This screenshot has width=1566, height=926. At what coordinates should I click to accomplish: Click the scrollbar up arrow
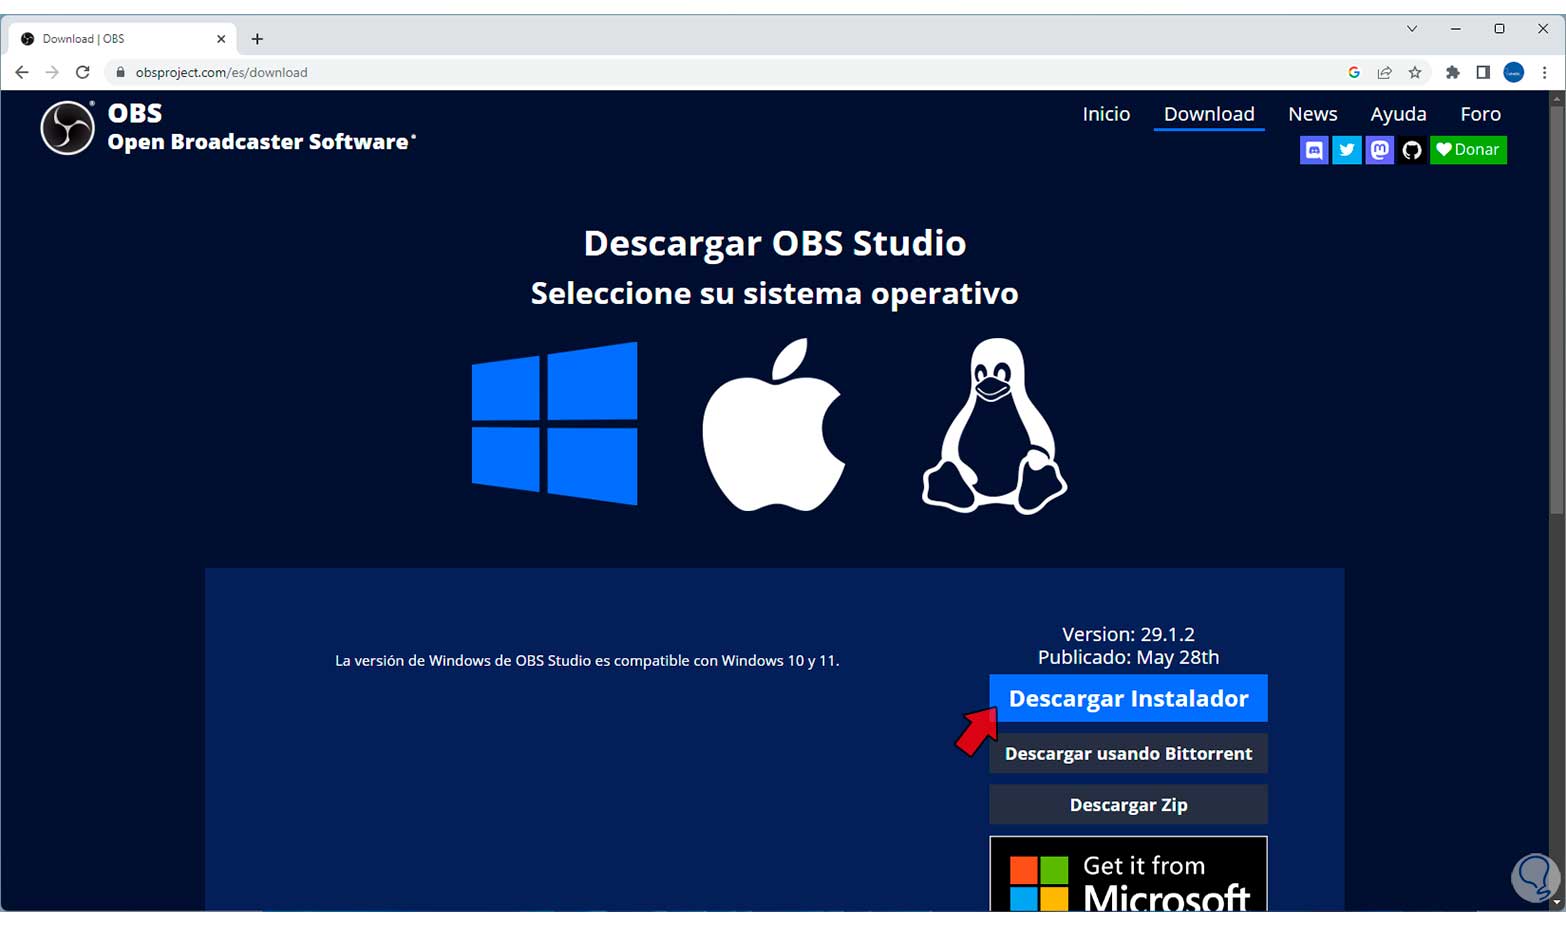point(1556,98)
